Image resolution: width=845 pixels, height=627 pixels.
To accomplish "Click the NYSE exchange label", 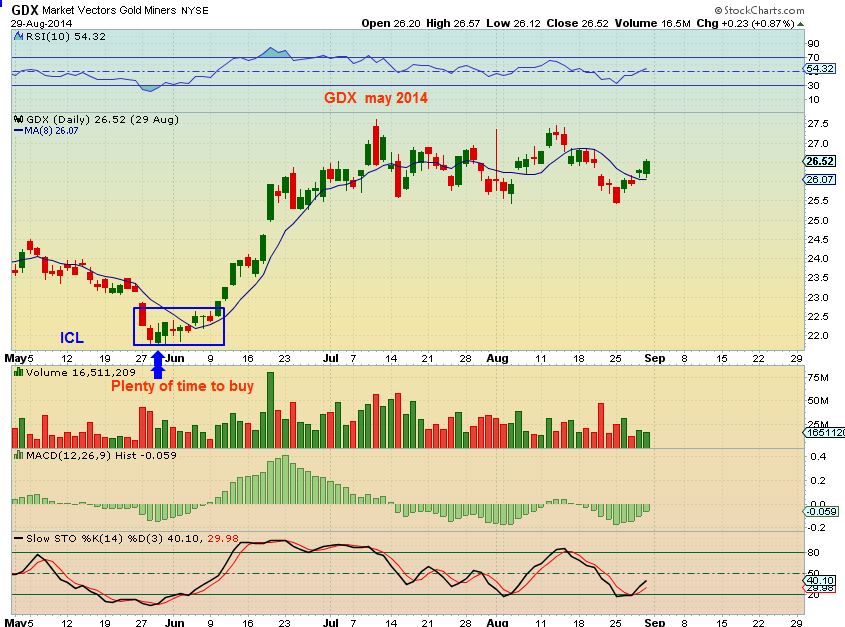I will (x=195, y=10).
